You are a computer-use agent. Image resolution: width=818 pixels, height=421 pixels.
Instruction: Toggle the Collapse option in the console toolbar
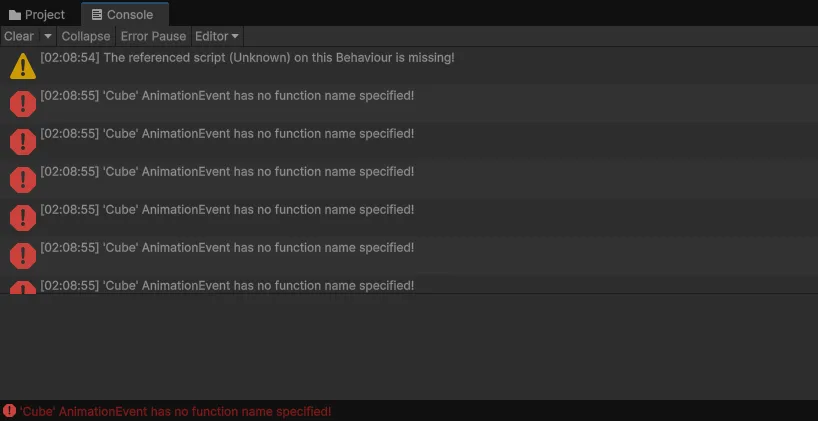(86, 36)
